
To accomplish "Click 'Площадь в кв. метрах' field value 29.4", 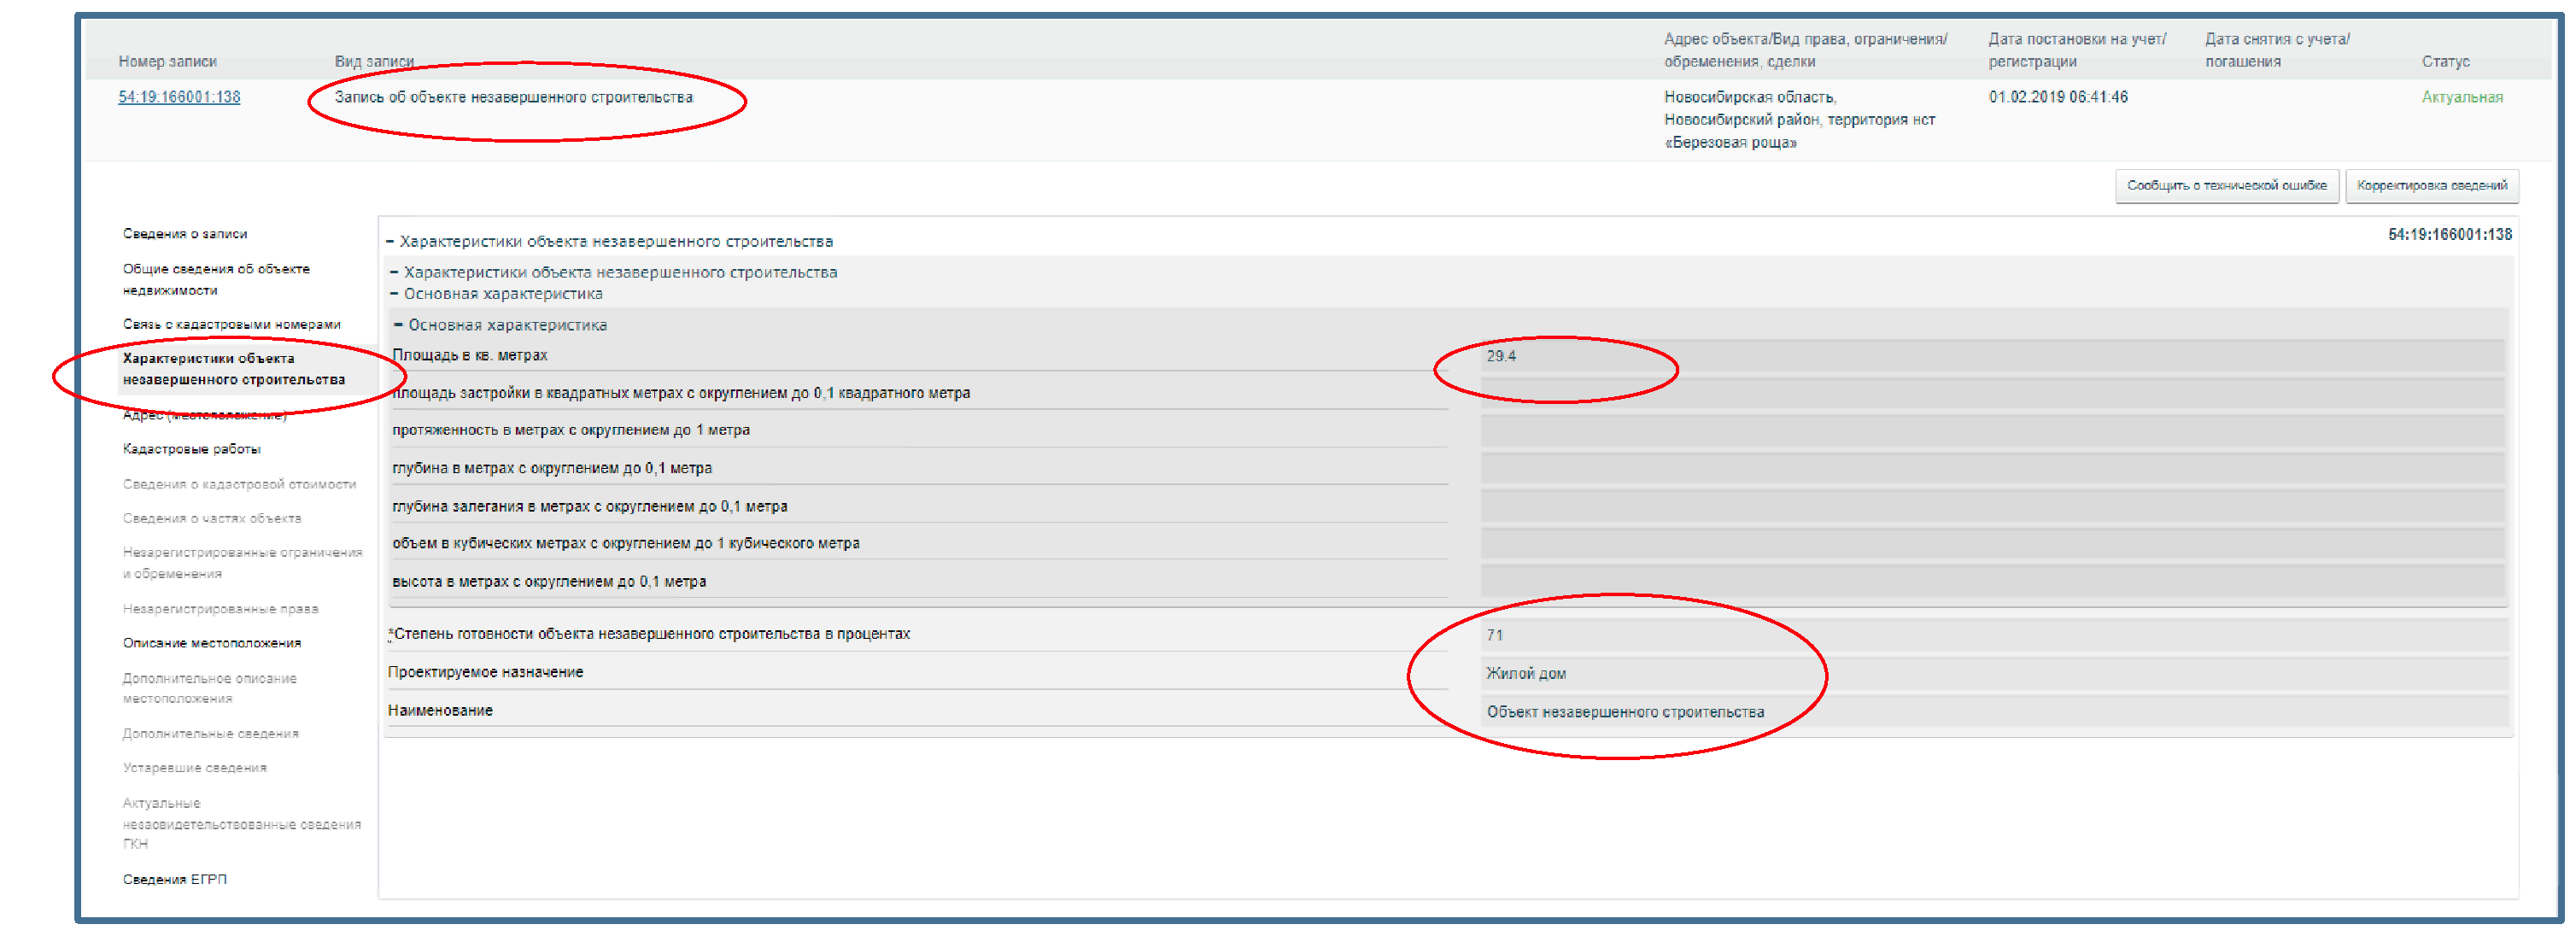I will (x=1992, y=356).
